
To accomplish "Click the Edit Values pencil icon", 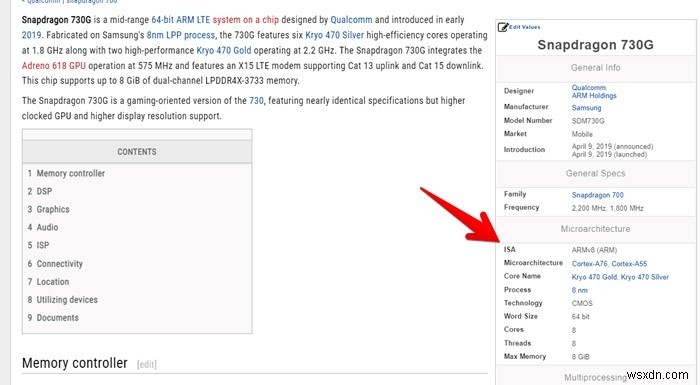I will 503,27.
